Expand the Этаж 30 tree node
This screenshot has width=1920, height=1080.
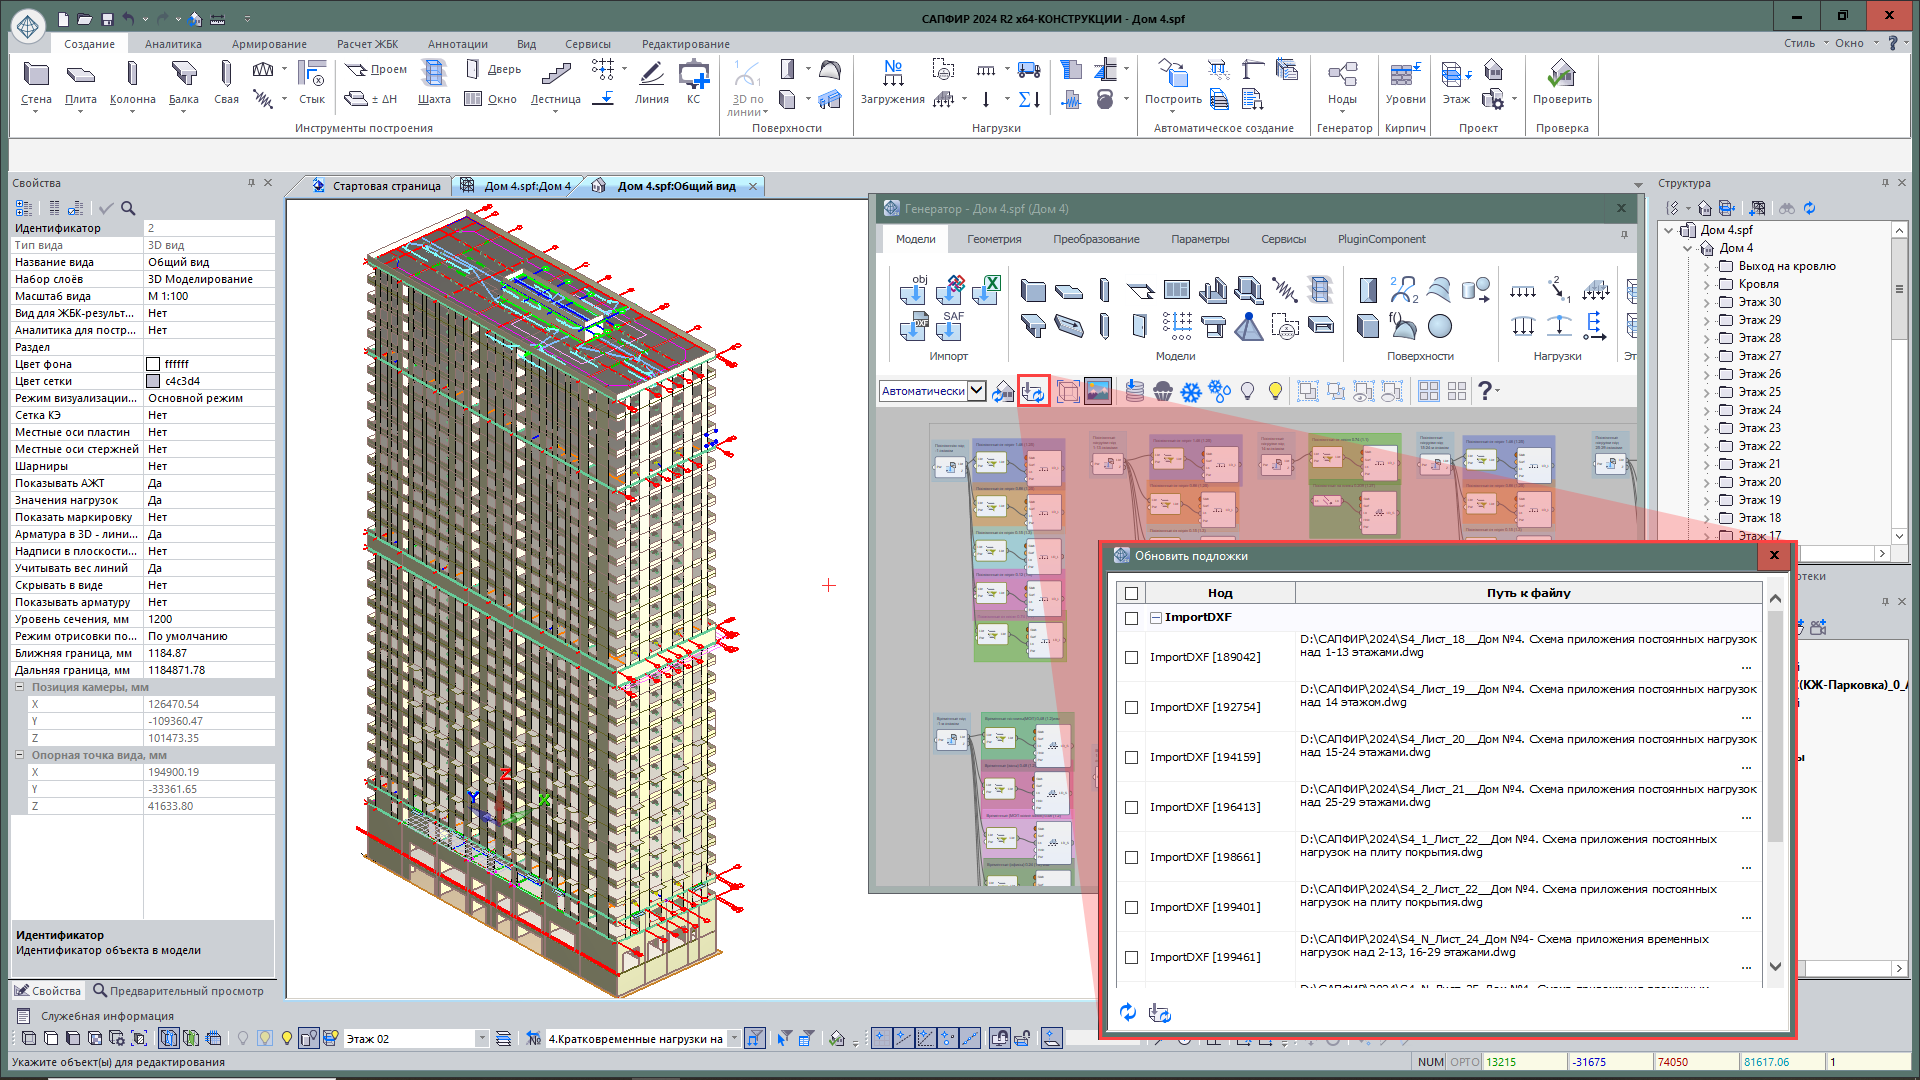coord(1706,302)
